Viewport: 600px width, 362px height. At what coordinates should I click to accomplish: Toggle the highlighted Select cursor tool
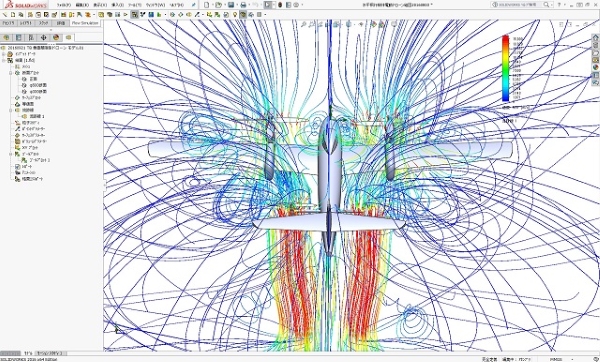point(268,5)
